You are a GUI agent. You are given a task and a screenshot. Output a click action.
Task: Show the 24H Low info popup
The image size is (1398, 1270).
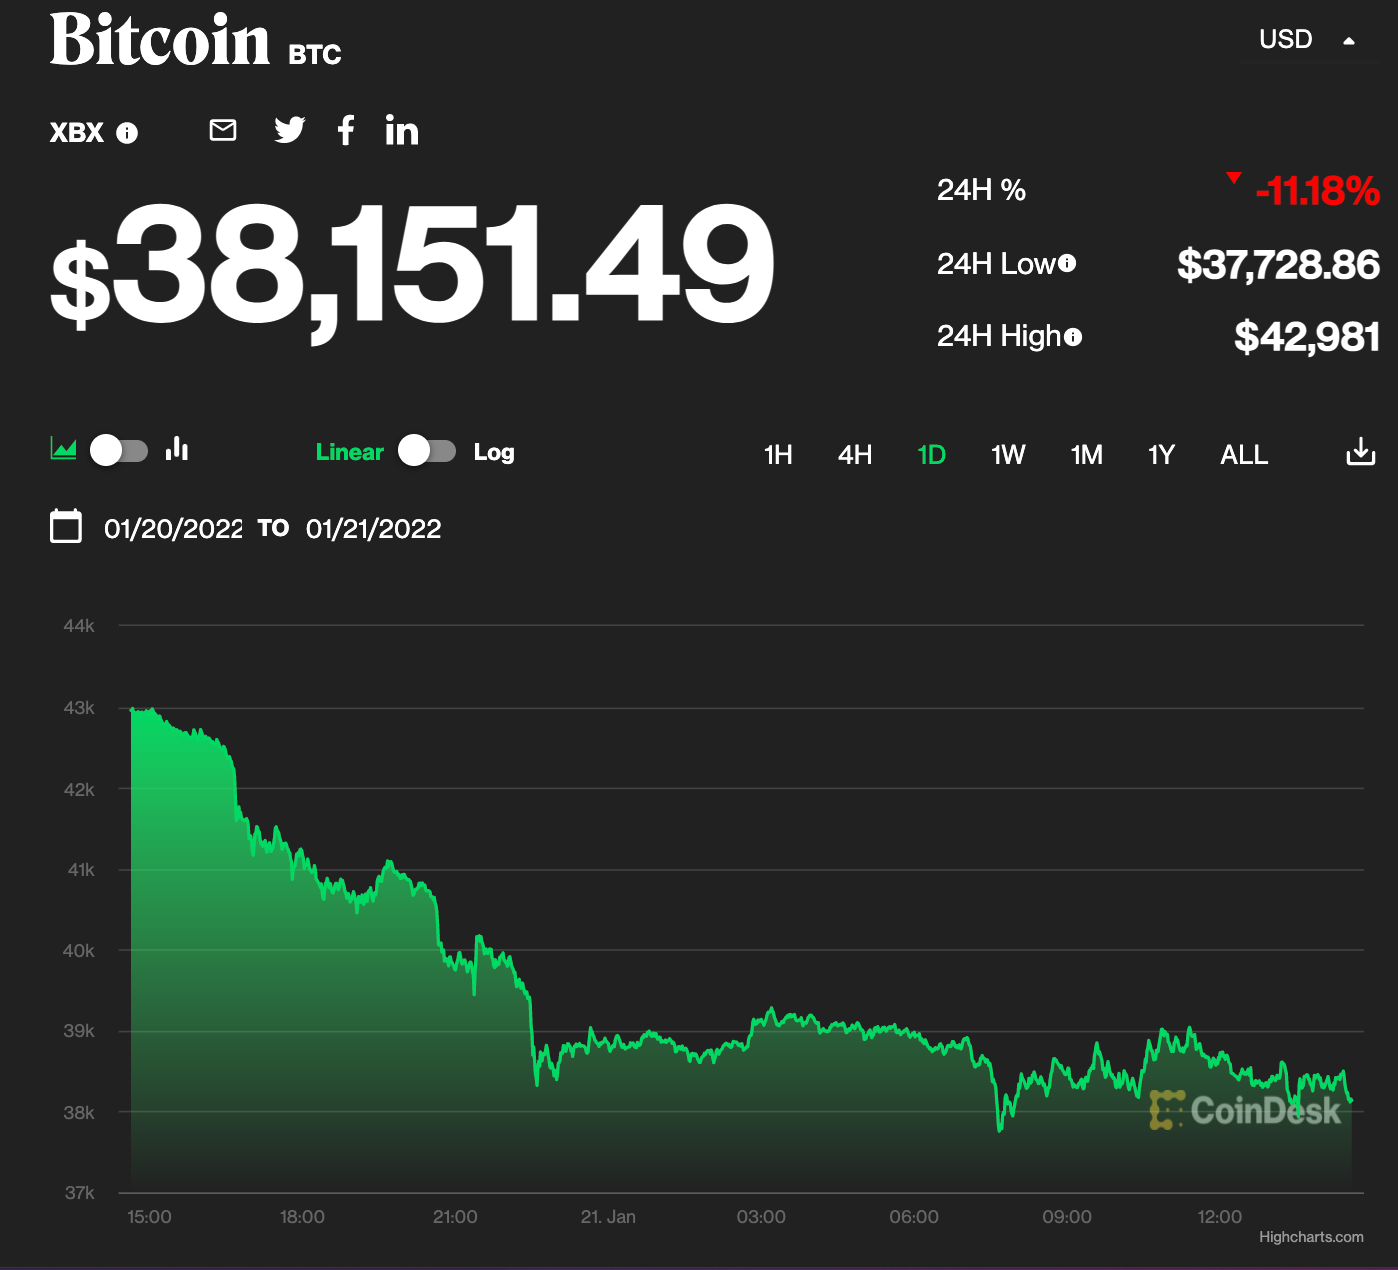point(1068,263)
